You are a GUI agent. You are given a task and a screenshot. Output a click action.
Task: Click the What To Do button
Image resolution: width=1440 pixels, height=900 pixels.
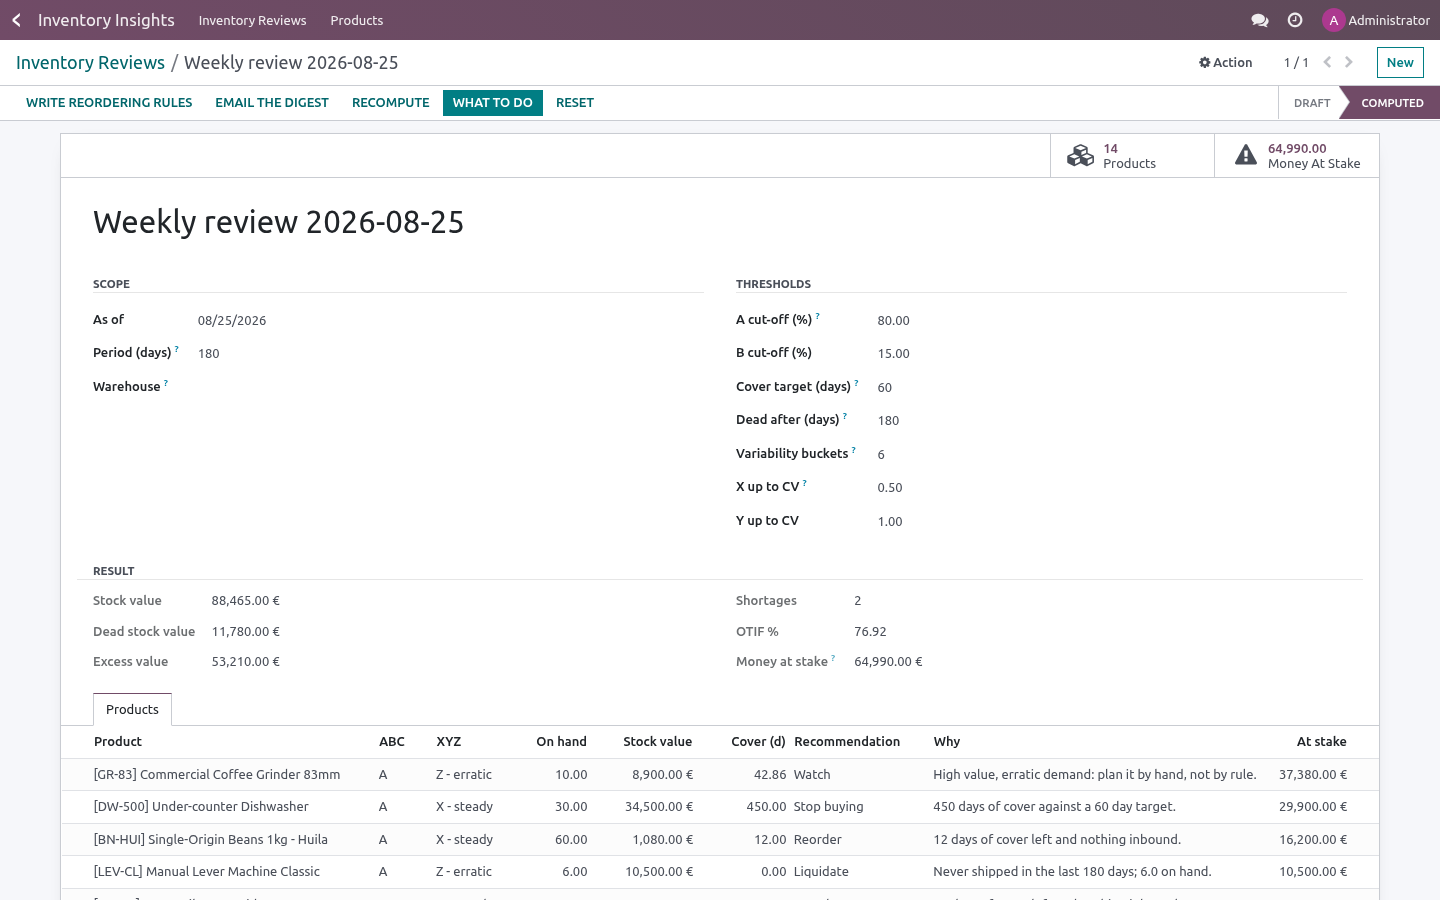click(493, 103)
